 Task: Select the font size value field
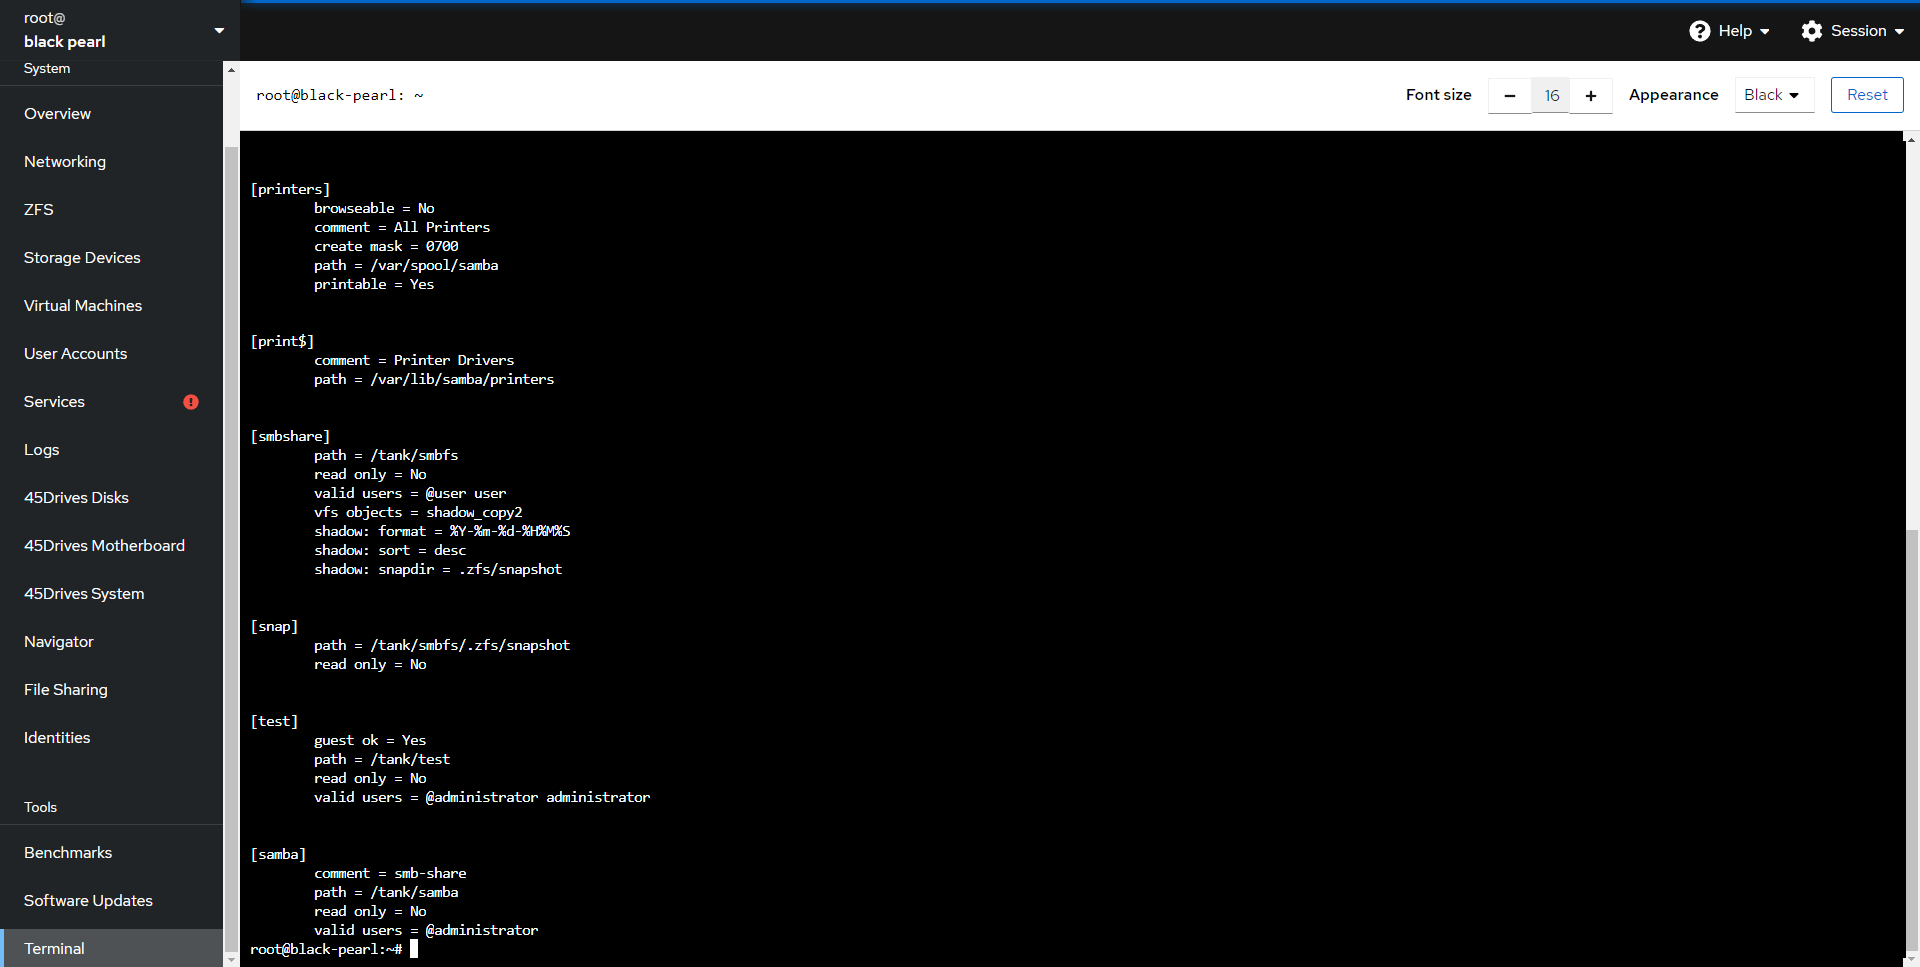1550,95
